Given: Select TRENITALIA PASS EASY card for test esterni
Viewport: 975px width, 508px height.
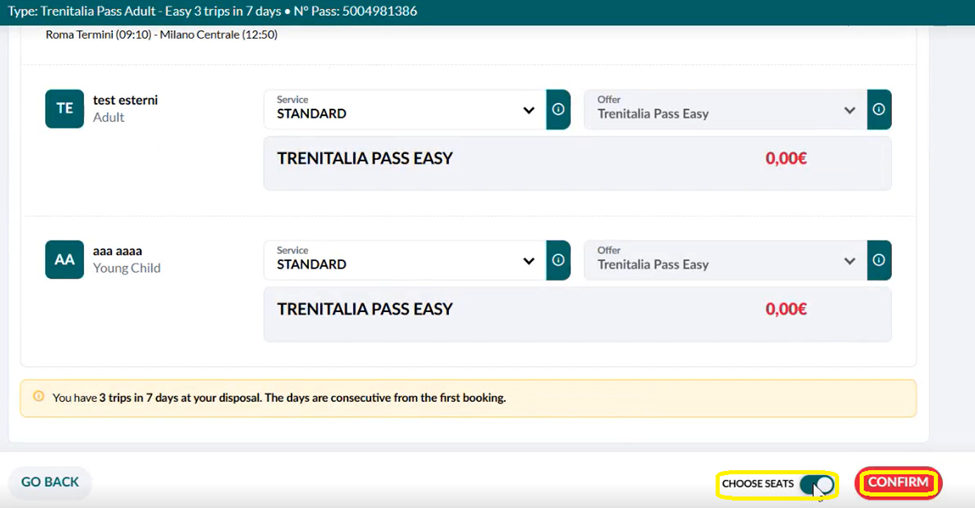Looking at the screenshot, I should click(x=578, y=164).
